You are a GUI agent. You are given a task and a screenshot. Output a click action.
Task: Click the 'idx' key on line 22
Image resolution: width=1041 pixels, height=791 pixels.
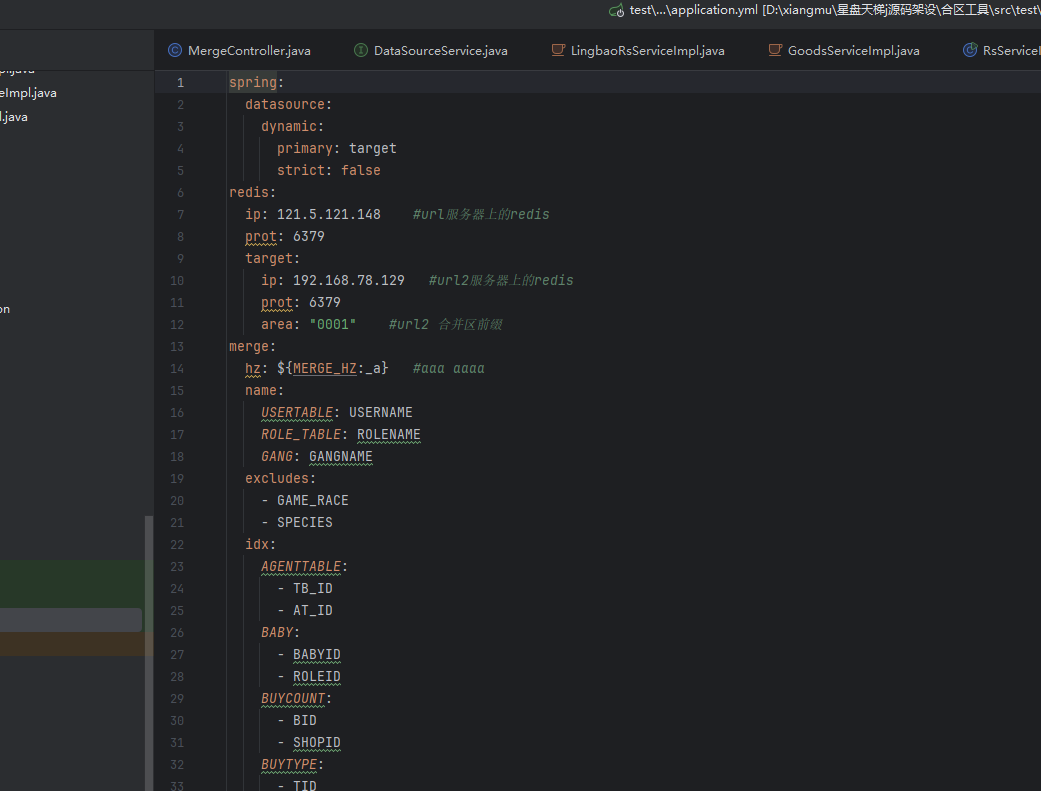click(257, 545)
